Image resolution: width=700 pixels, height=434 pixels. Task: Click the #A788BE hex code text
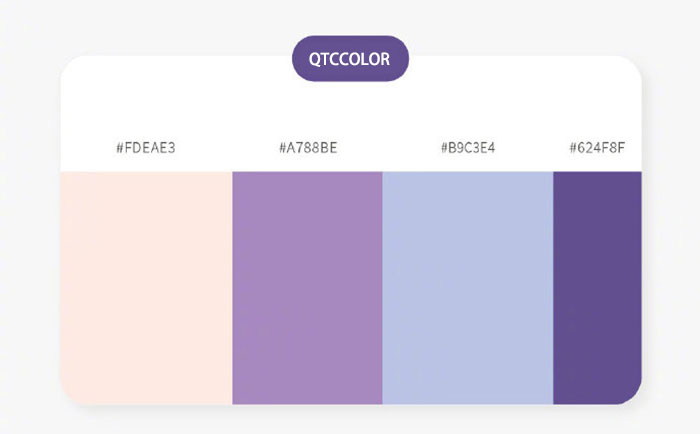308,148
